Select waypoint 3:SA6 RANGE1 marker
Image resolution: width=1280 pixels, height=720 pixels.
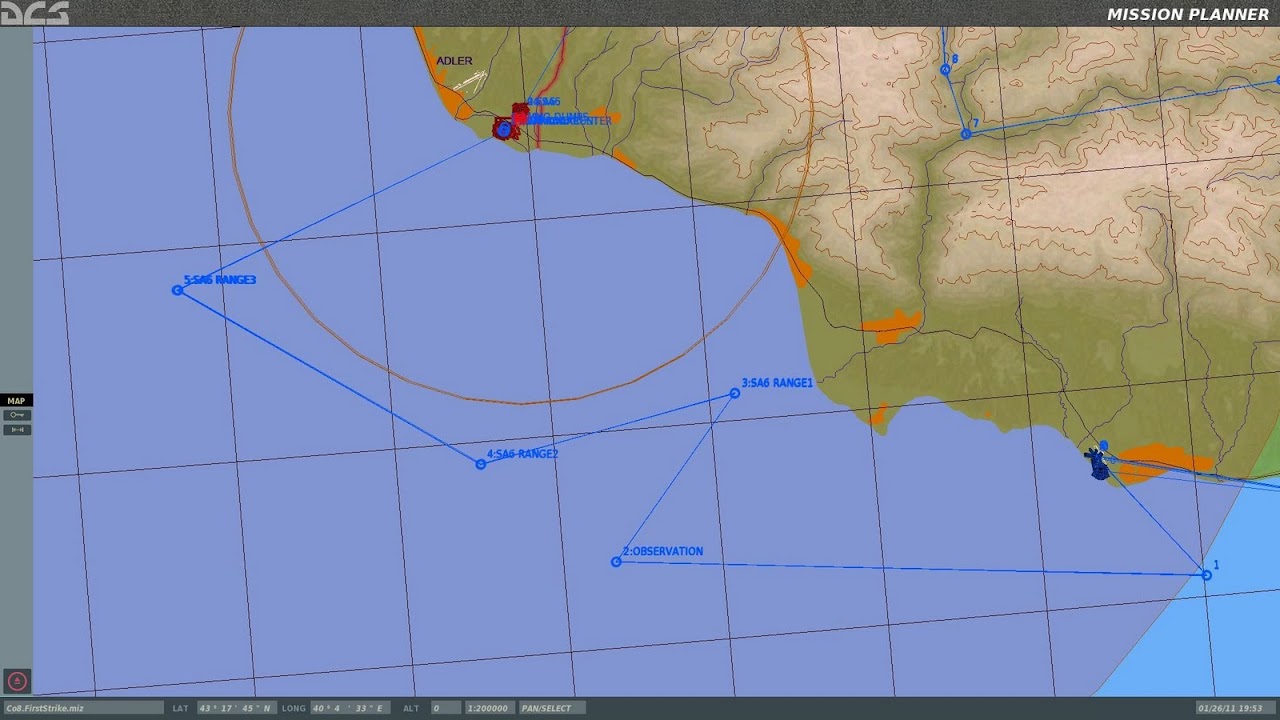point(735,393)
